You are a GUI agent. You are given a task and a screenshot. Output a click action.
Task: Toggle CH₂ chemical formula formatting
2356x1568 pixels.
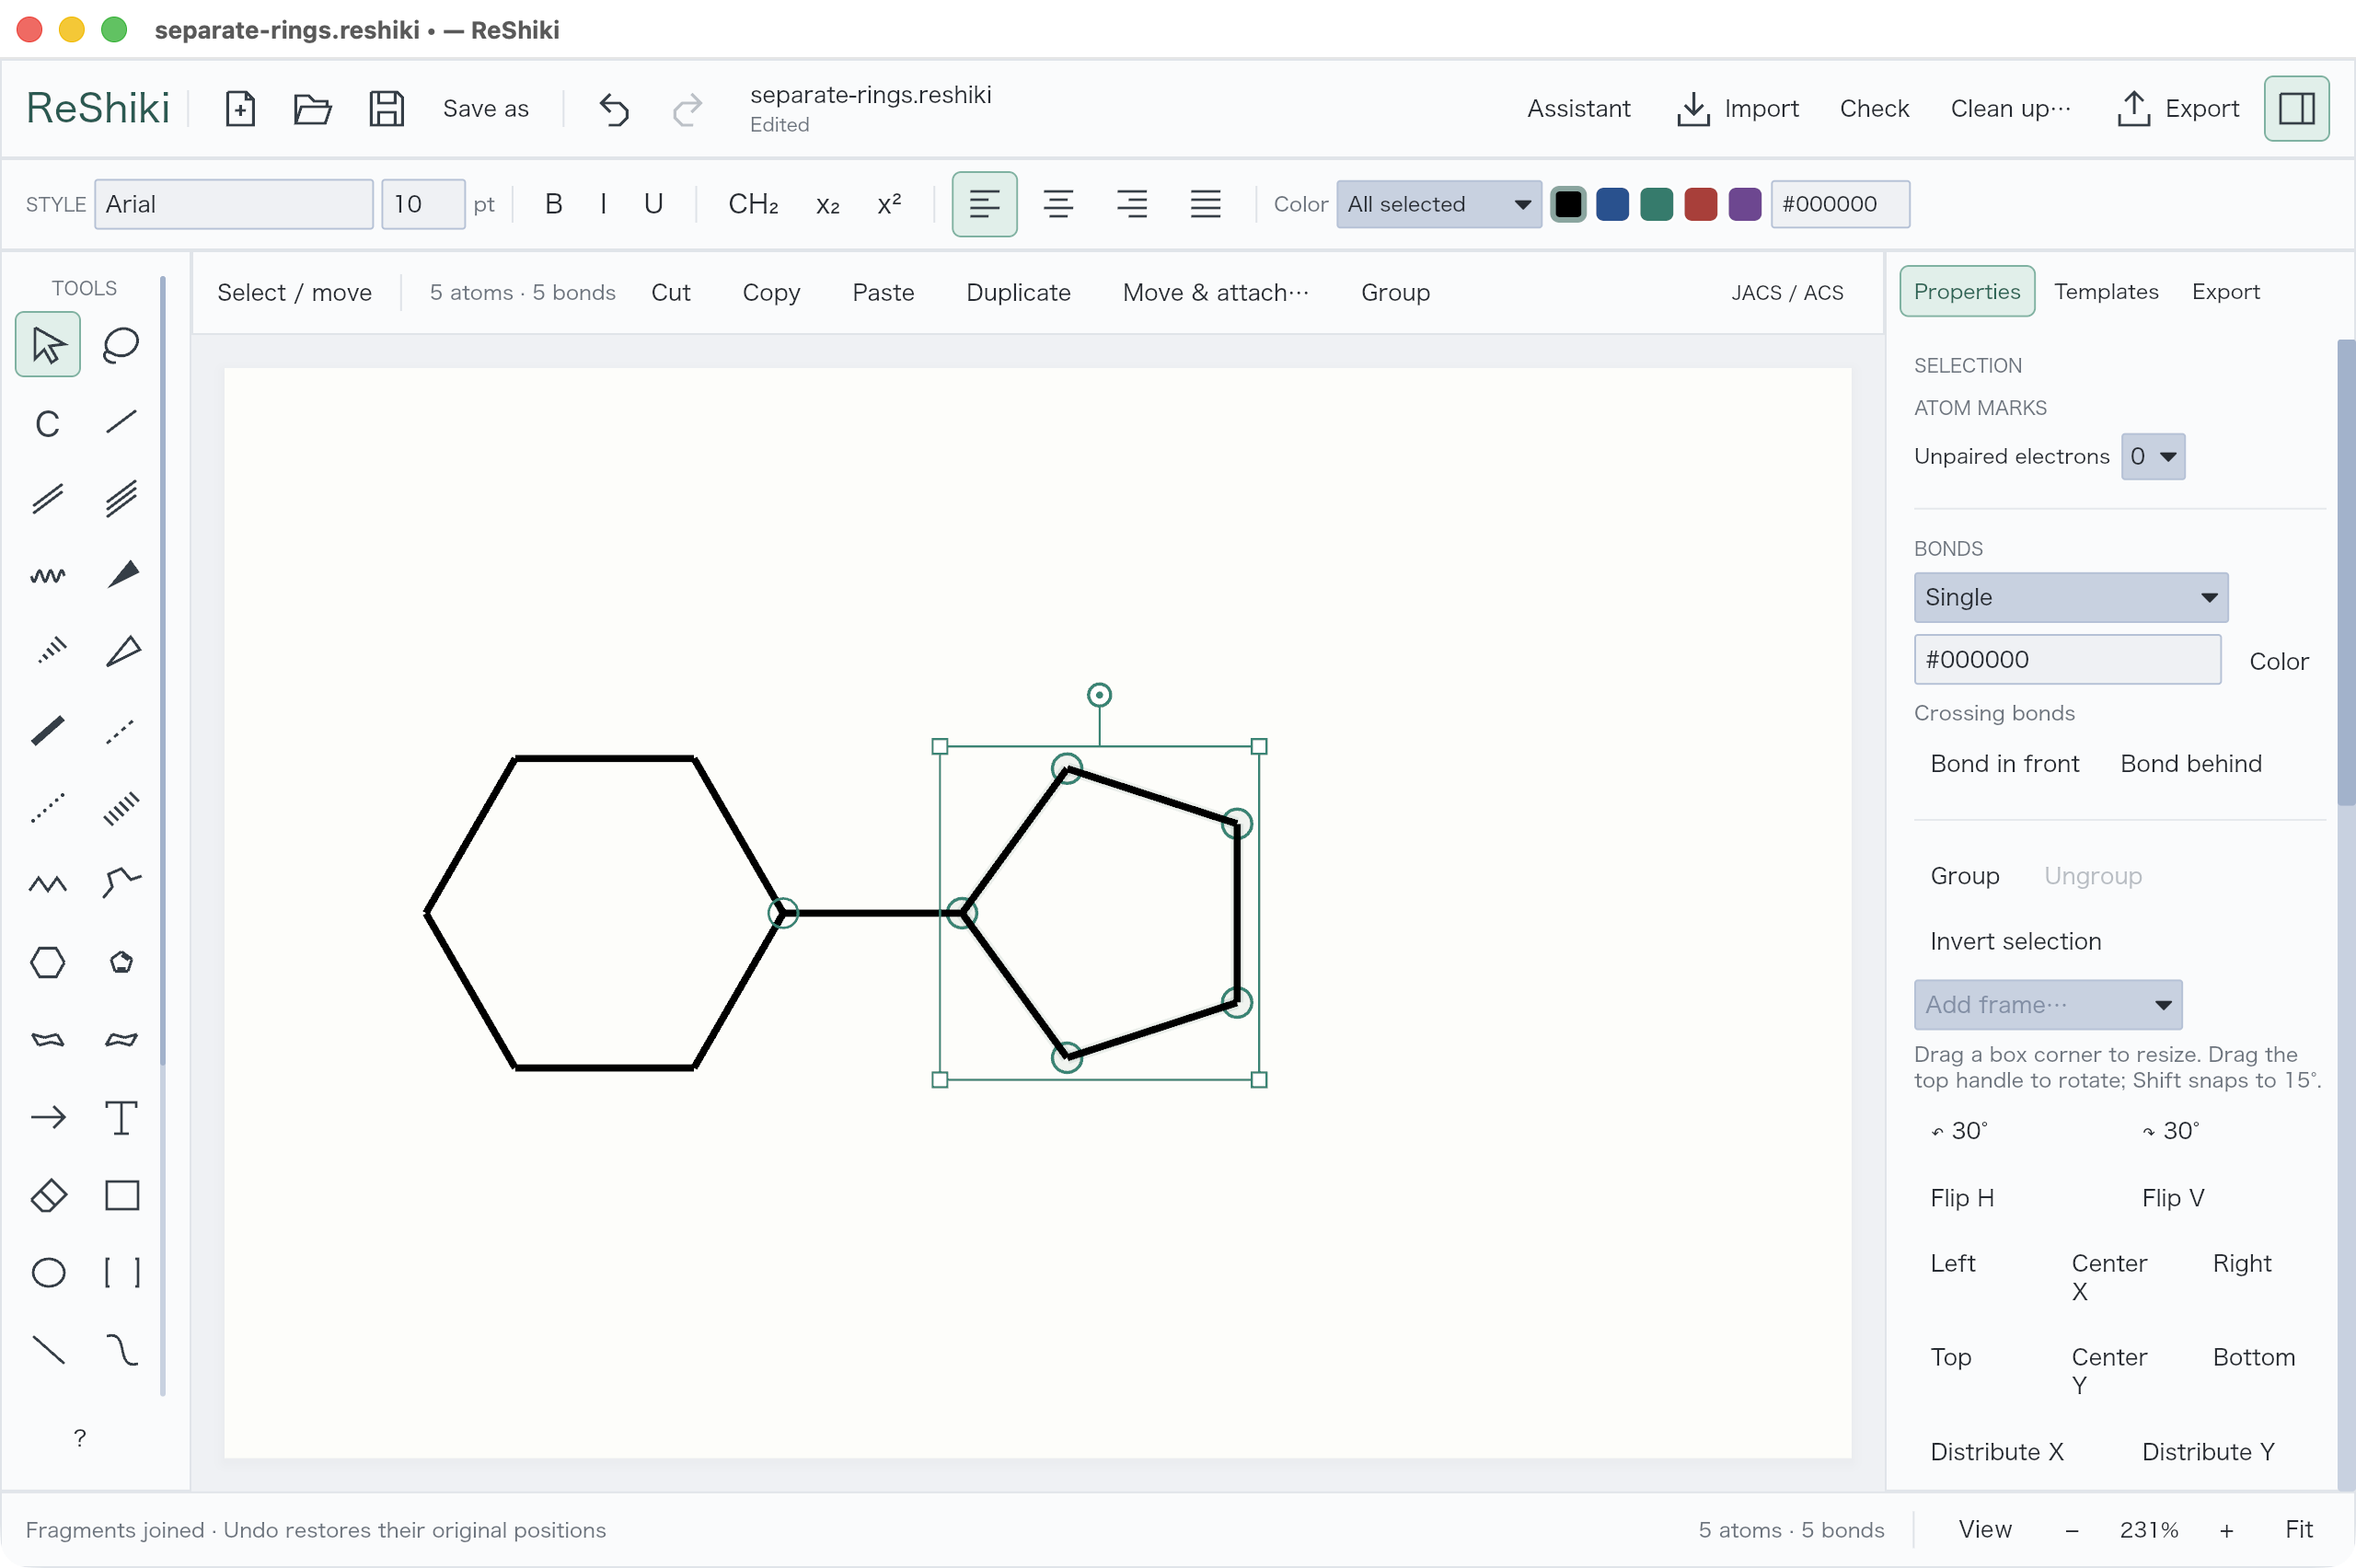pyautogui.click(x=753, y=204)
